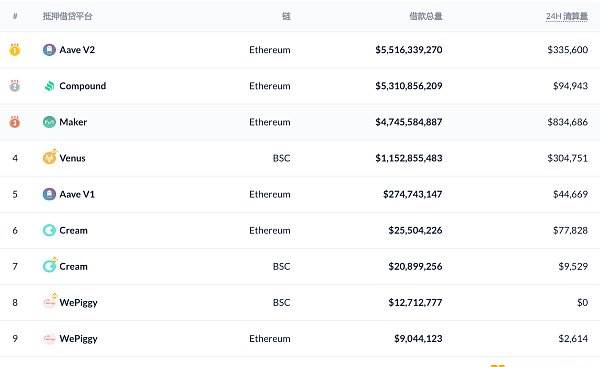Click the Cream BSC logo icon

click(x=50, y=265)
